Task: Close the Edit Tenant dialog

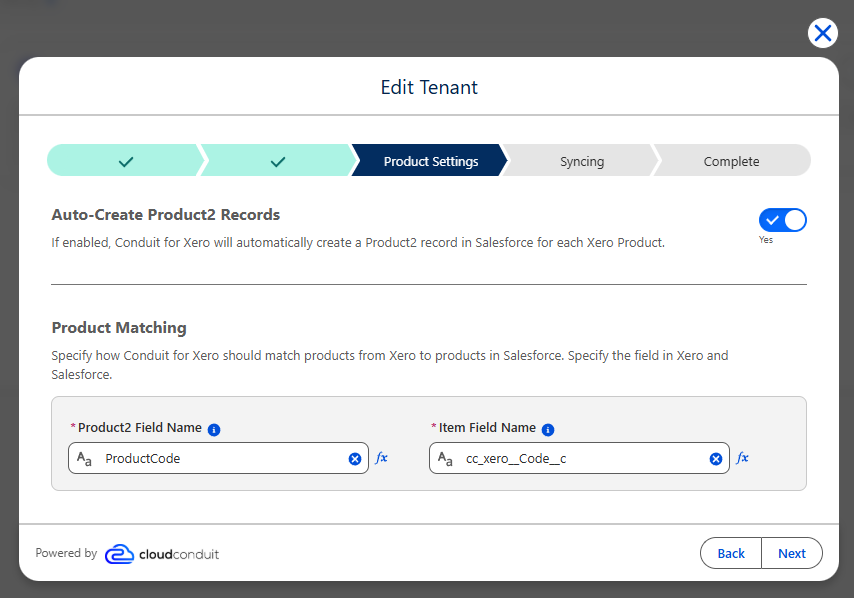Action: click(822, 33)
